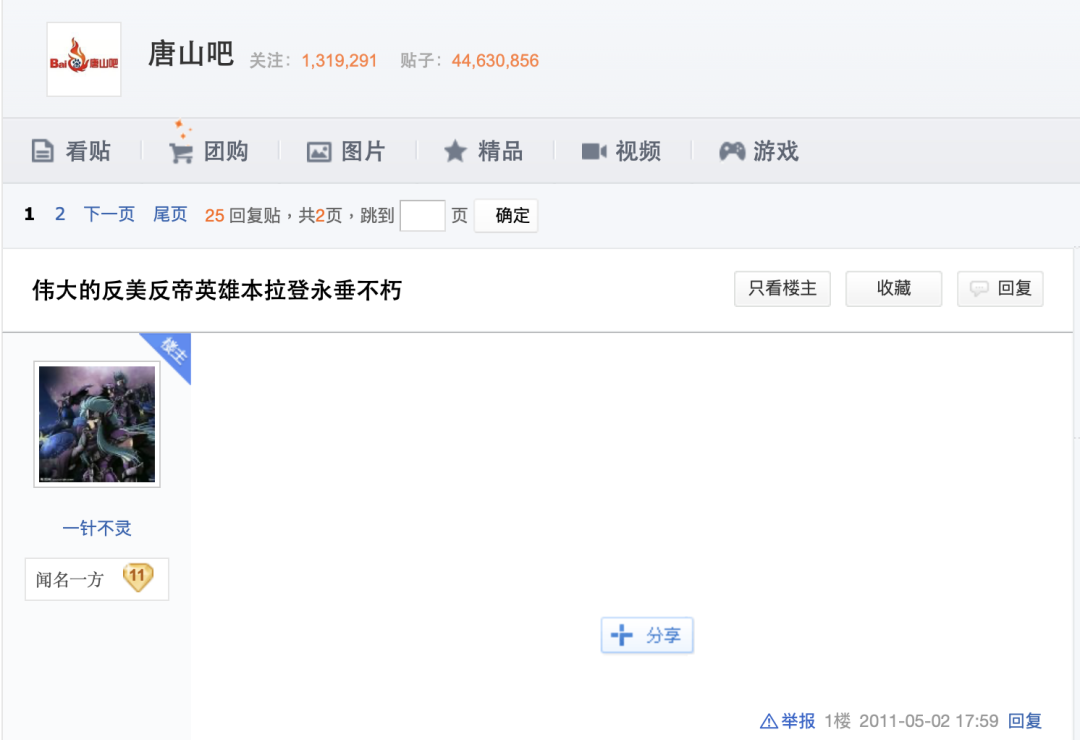Click the follower count 1,319,291
This screenshot has width=1080, height=740.
340,61
